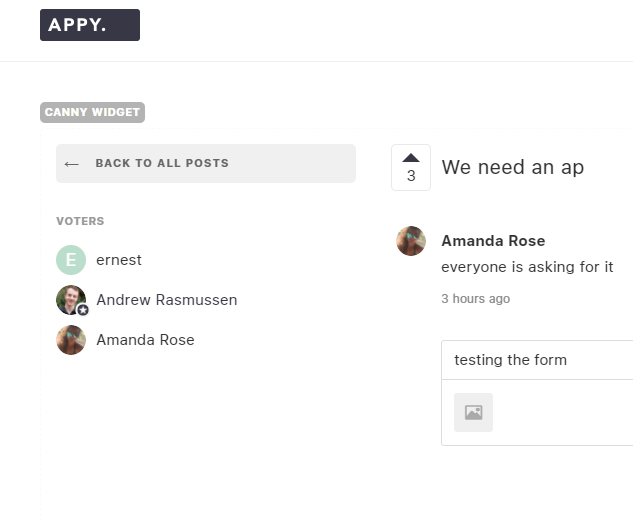633x522 pixels.
Task: Click Amanda Rose's avatar in voters list
Action: click(71, 340)
